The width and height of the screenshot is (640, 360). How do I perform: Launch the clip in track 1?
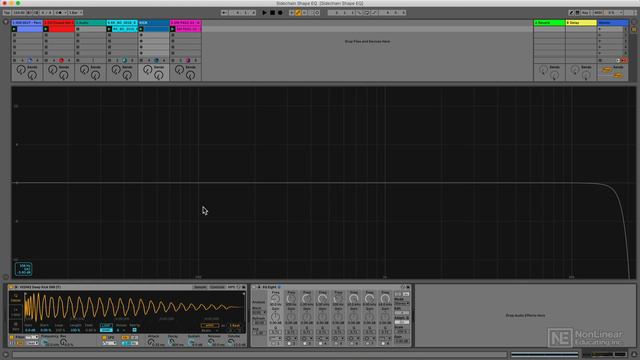coord(14,29)
